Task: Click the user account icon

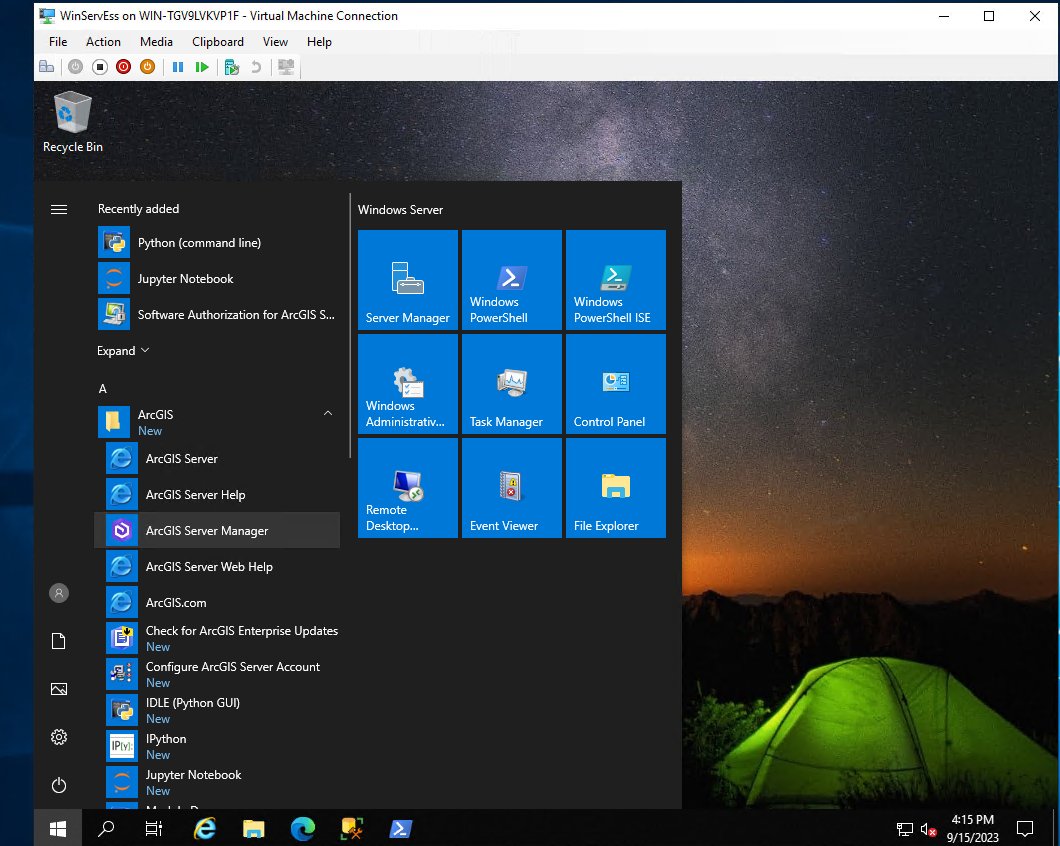Action: tap(59, 593)
